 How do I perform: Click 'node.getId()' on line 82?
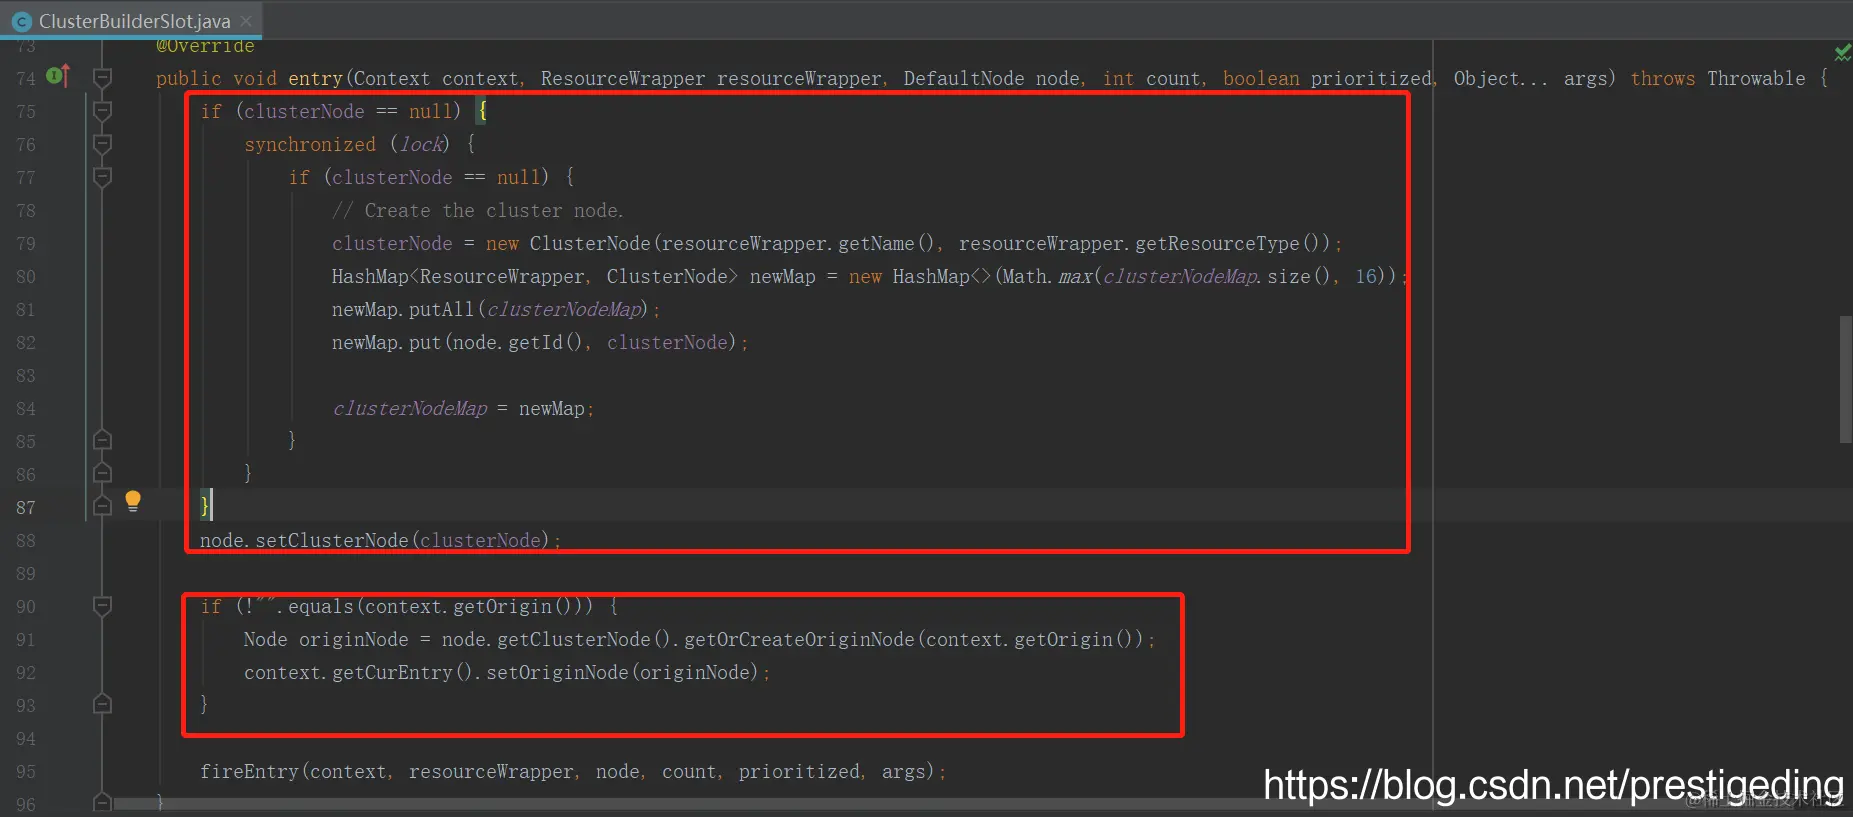tap(517, 343)
